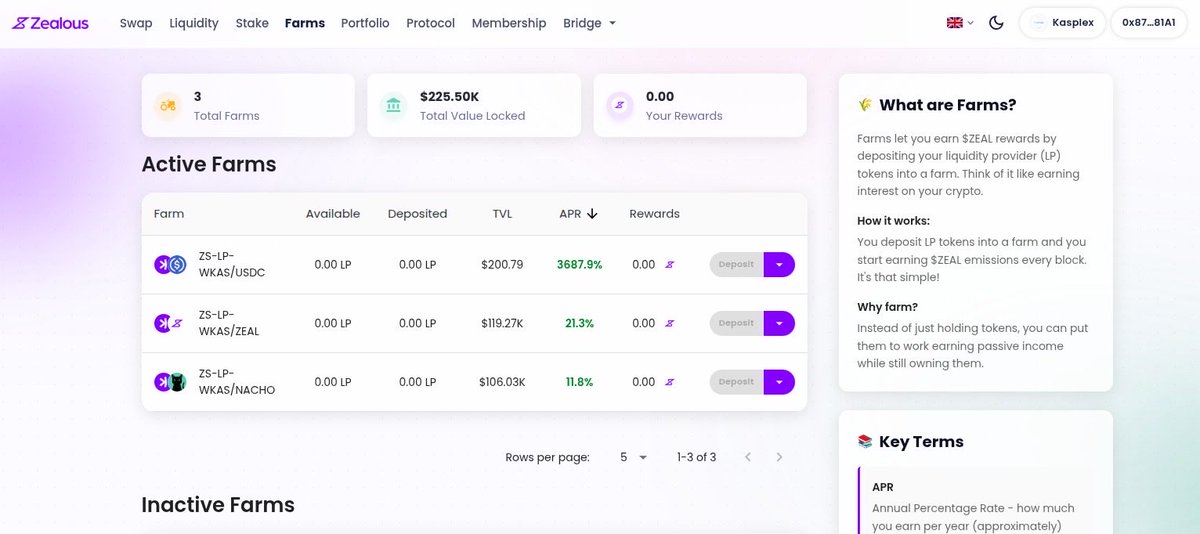1200x534 pixels.
Task: Go to the Liquidity page
Action: click(194, 23)
